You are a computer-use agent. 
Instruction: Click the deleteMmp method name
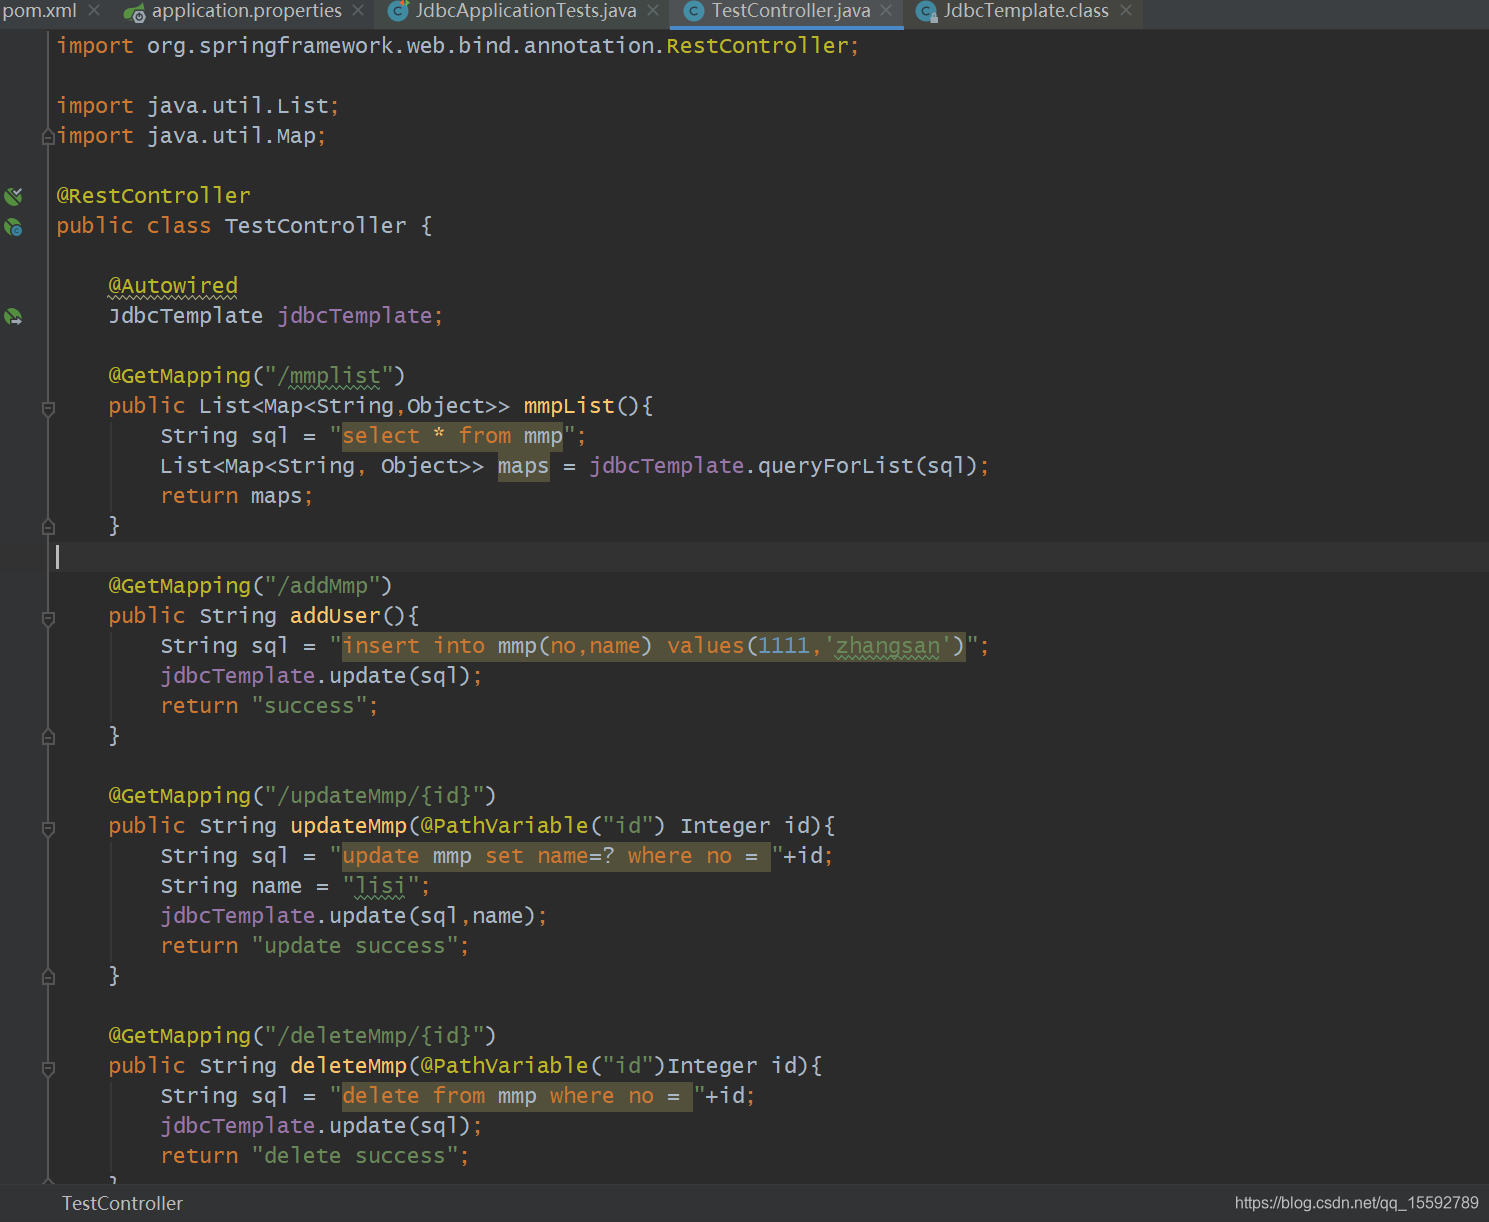click(x=348, y=1066)
